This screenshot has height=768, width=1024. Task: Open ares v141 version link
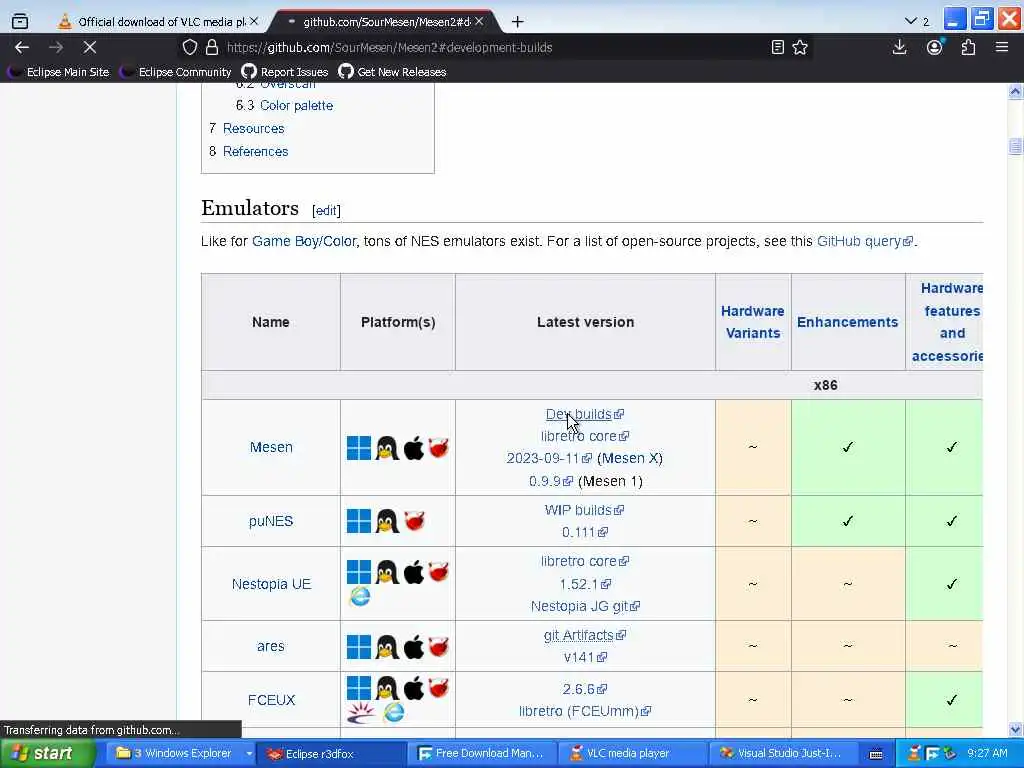[x=585, y=657]
